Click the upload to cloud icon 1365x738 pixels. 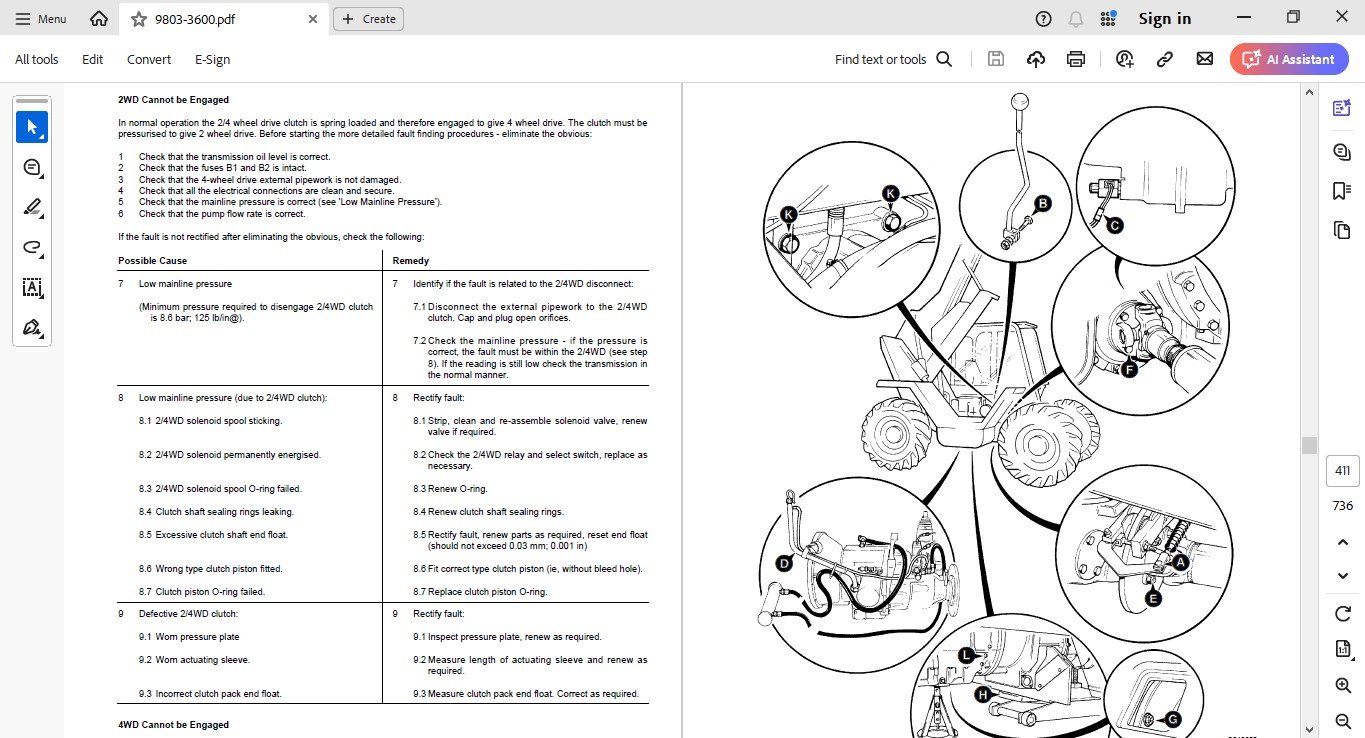(x=1036, y=59)
